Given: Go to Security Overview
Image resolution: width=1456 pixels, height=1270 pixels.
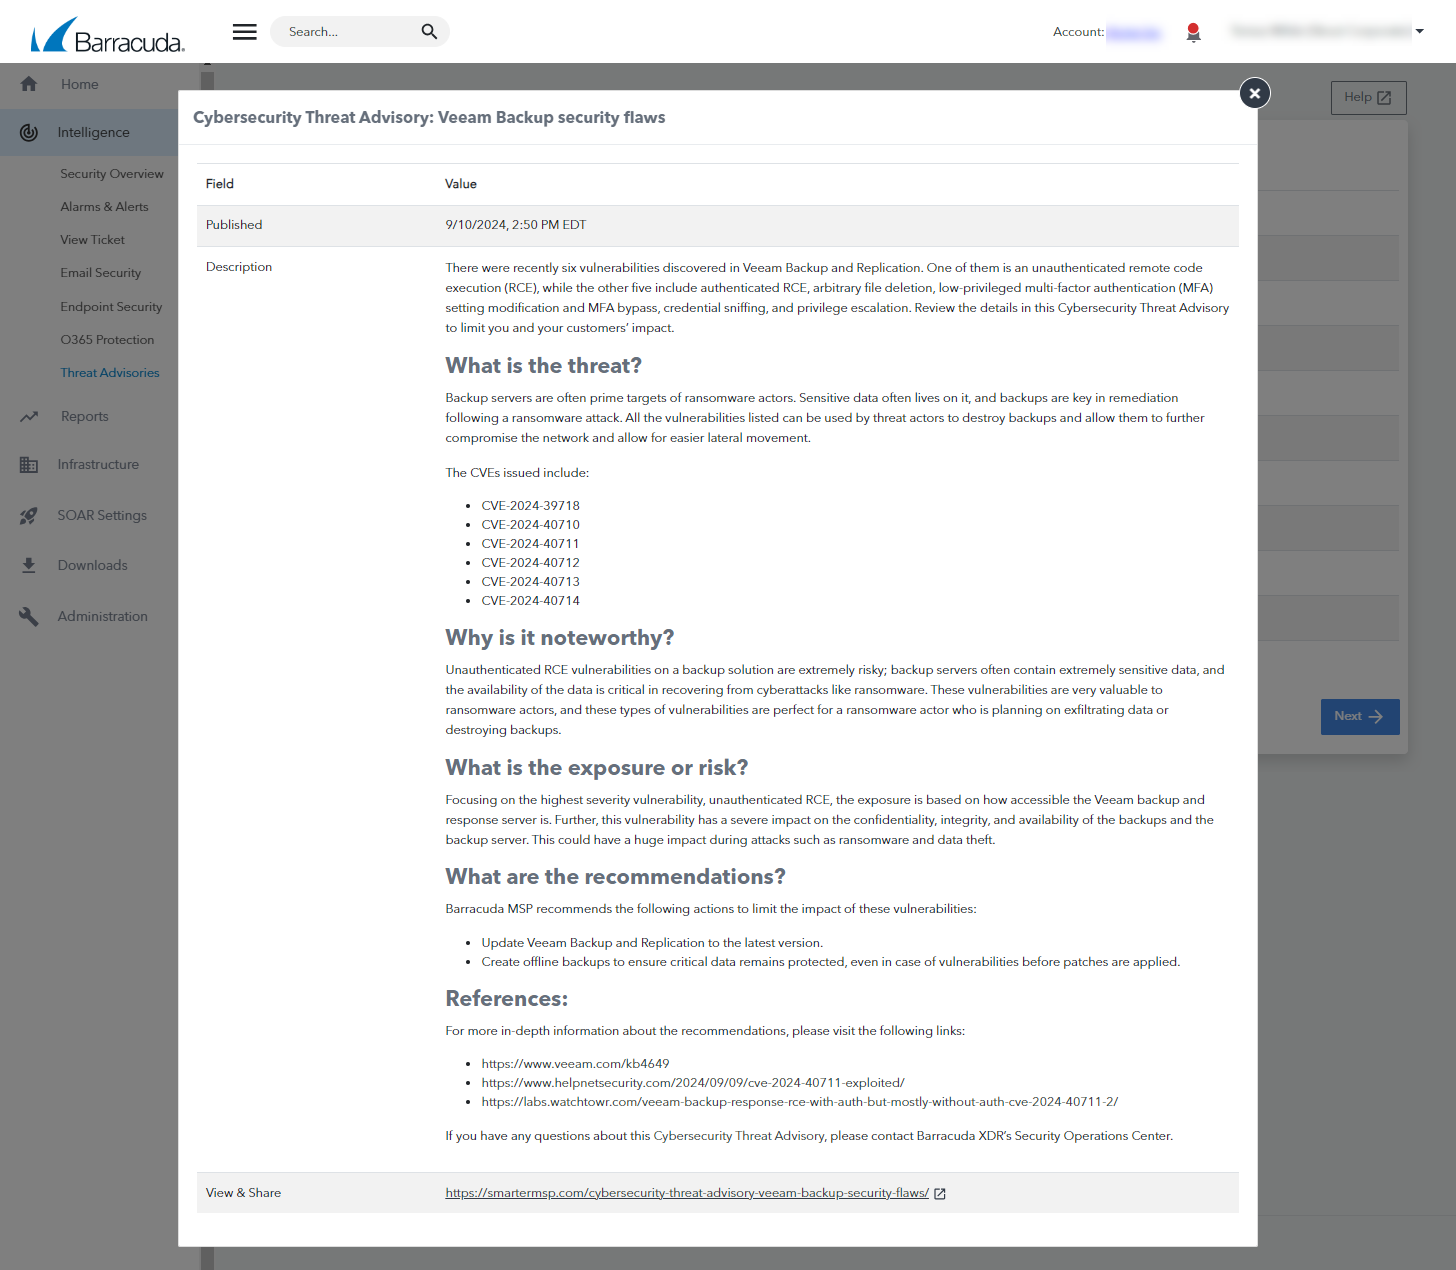Looking at the screenshot, I should point(112,174).
